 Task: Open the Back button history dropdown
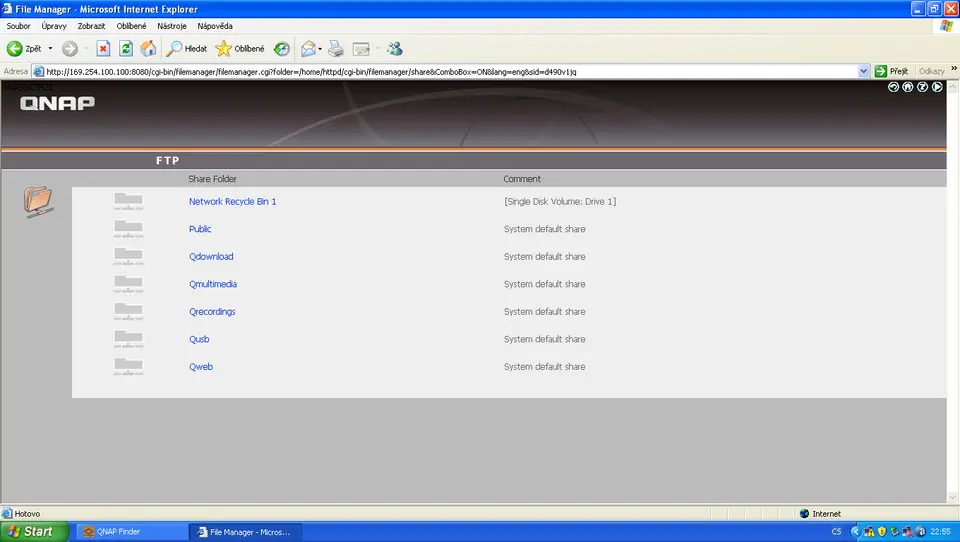click(51, 48)
